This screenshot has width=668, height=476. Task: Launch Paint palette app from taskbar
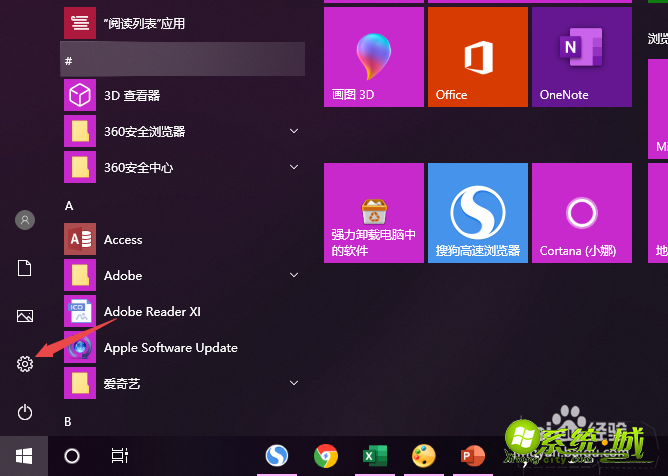[424, 456]
